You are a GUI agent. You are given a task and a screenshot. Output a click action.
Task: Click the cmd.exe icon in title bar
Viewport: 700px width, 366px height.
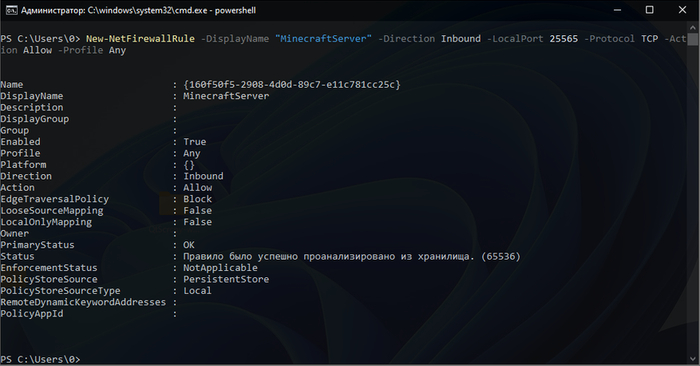pos(12,10)
